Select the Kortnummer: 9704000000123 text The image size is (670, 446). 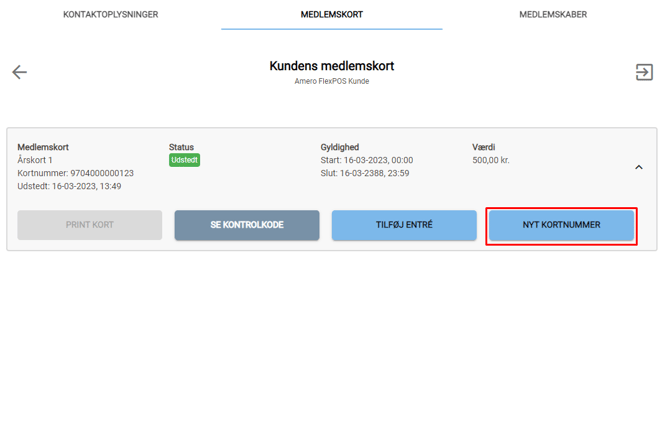(76, 173)
